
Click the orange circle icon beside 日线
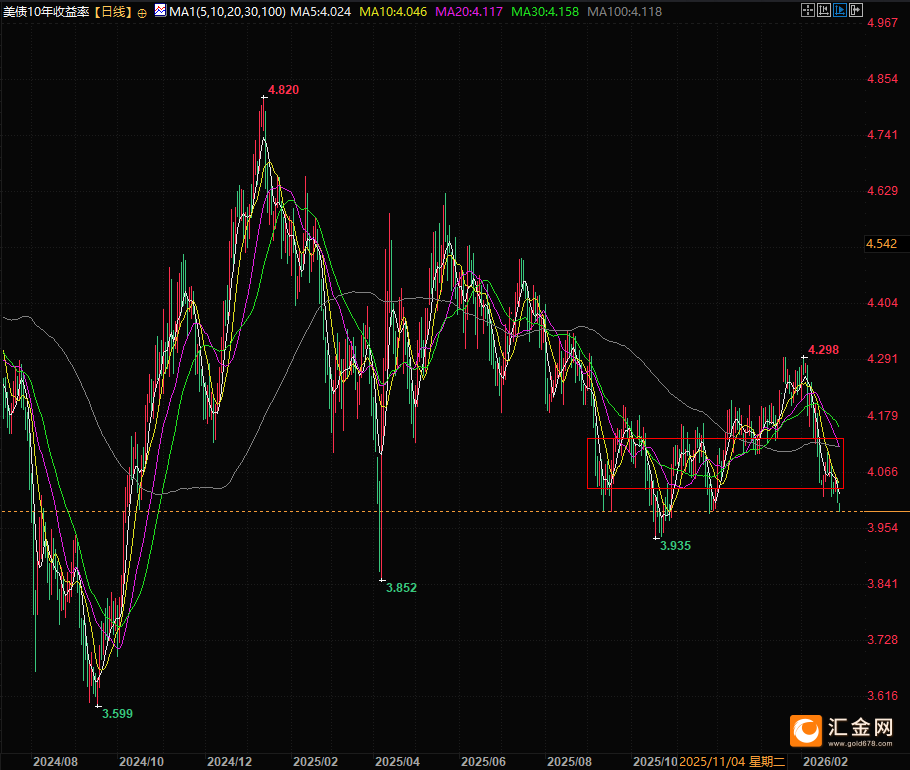[x=141, y=12]
